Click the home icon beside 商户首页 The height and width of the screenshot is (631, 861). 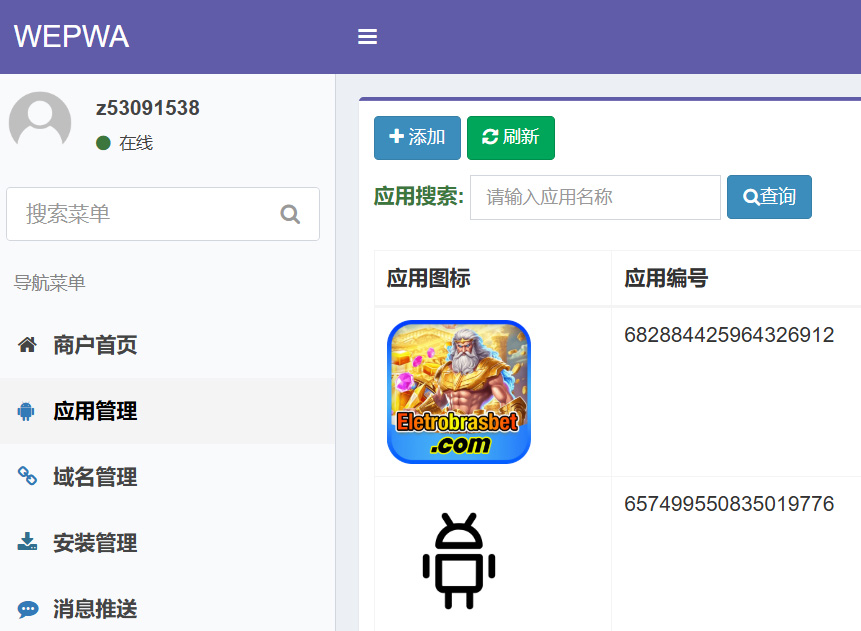coord(27,345)
